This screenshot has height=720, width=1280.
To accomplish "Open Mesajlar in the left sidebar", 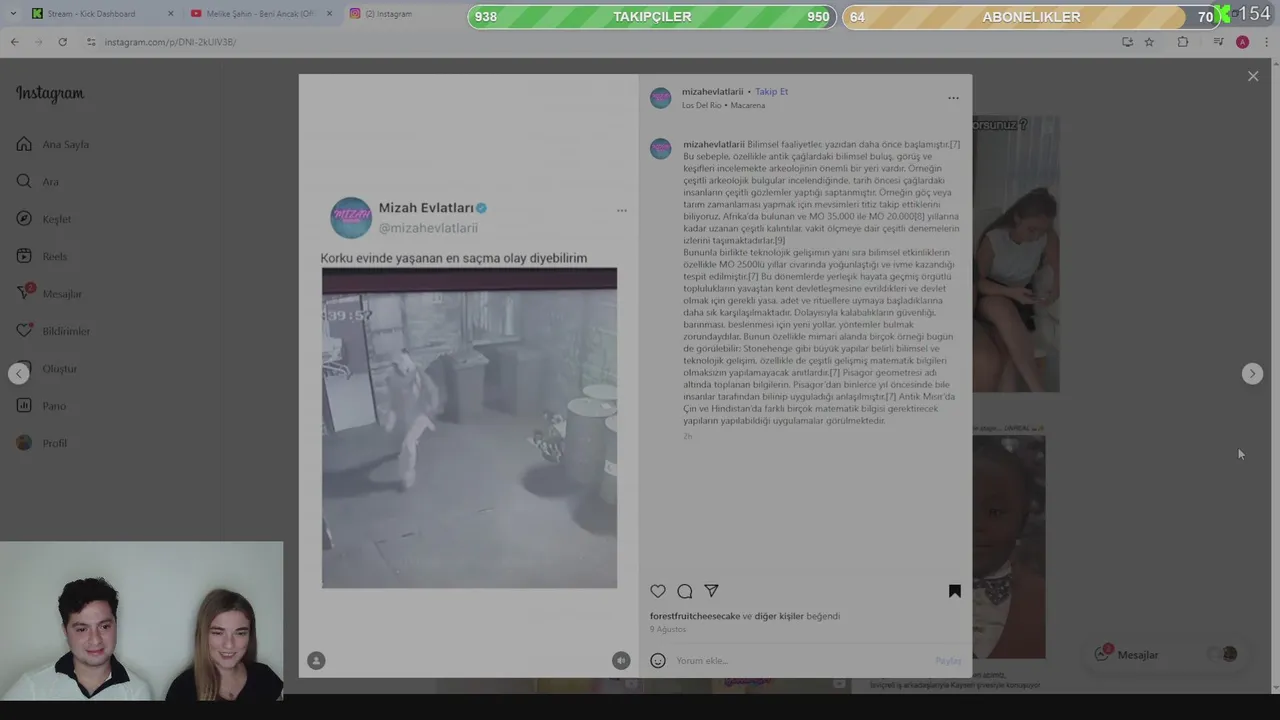I will tap(49, 294).
